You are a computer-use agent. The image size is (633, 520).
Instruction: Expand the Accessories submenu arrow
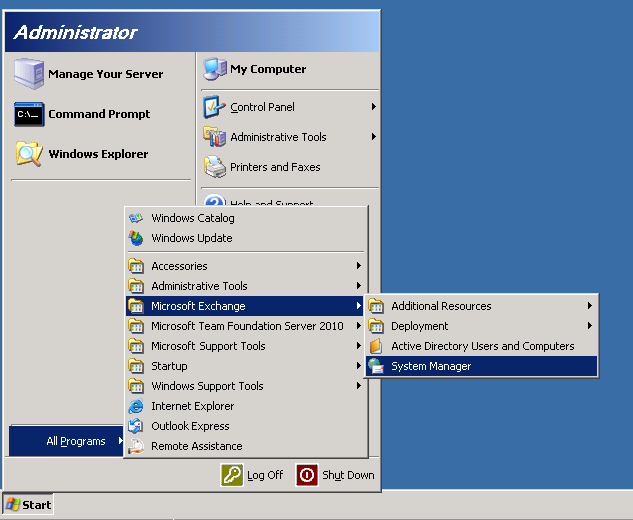point(358,266)
